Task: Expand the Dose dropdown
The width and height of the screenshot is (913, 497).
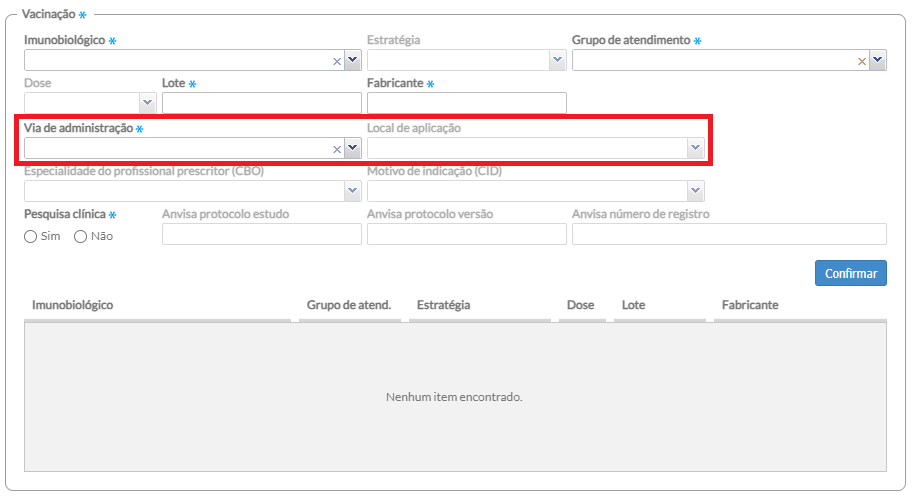Action: 147,103
